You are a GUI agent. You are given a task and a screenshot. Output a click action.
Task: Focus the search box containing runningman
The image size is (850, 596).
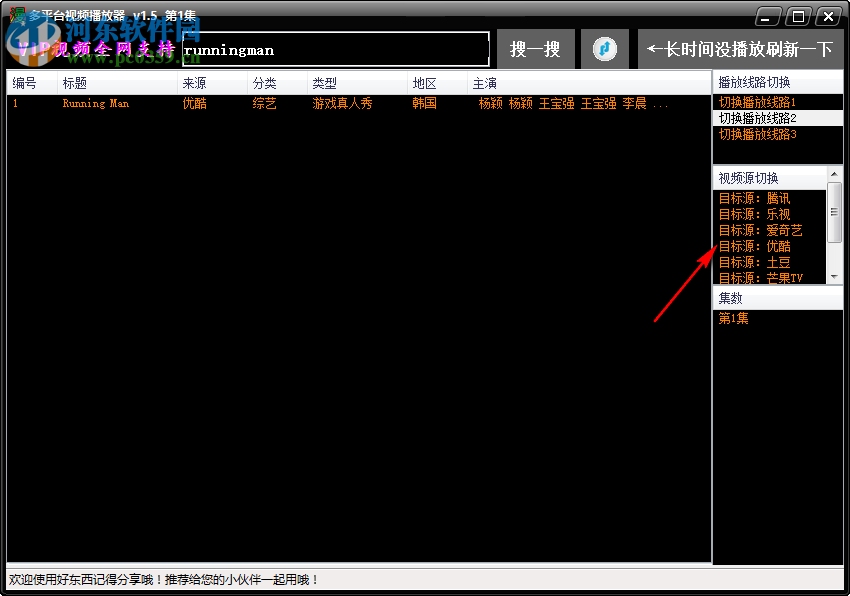point(336,49)
